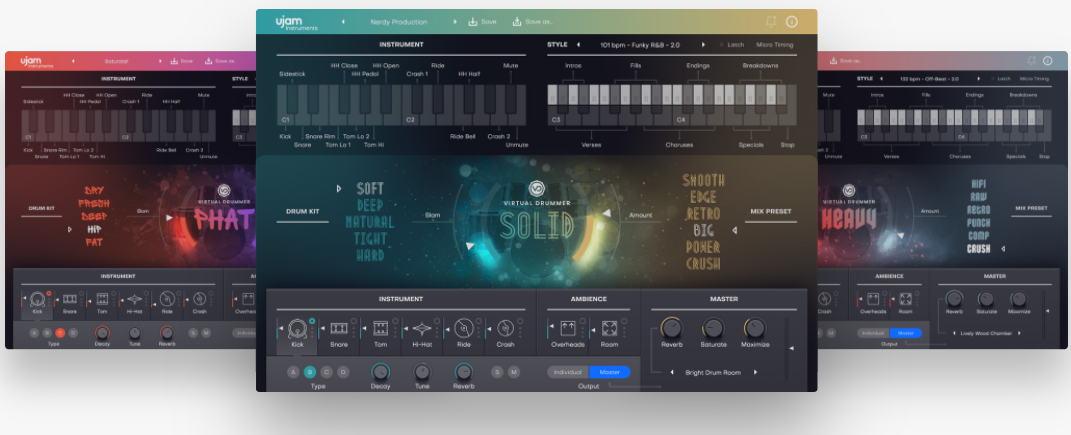Select the Tom drum icon in SOLID
This screenshot has height=435, width=1071.
380,328
